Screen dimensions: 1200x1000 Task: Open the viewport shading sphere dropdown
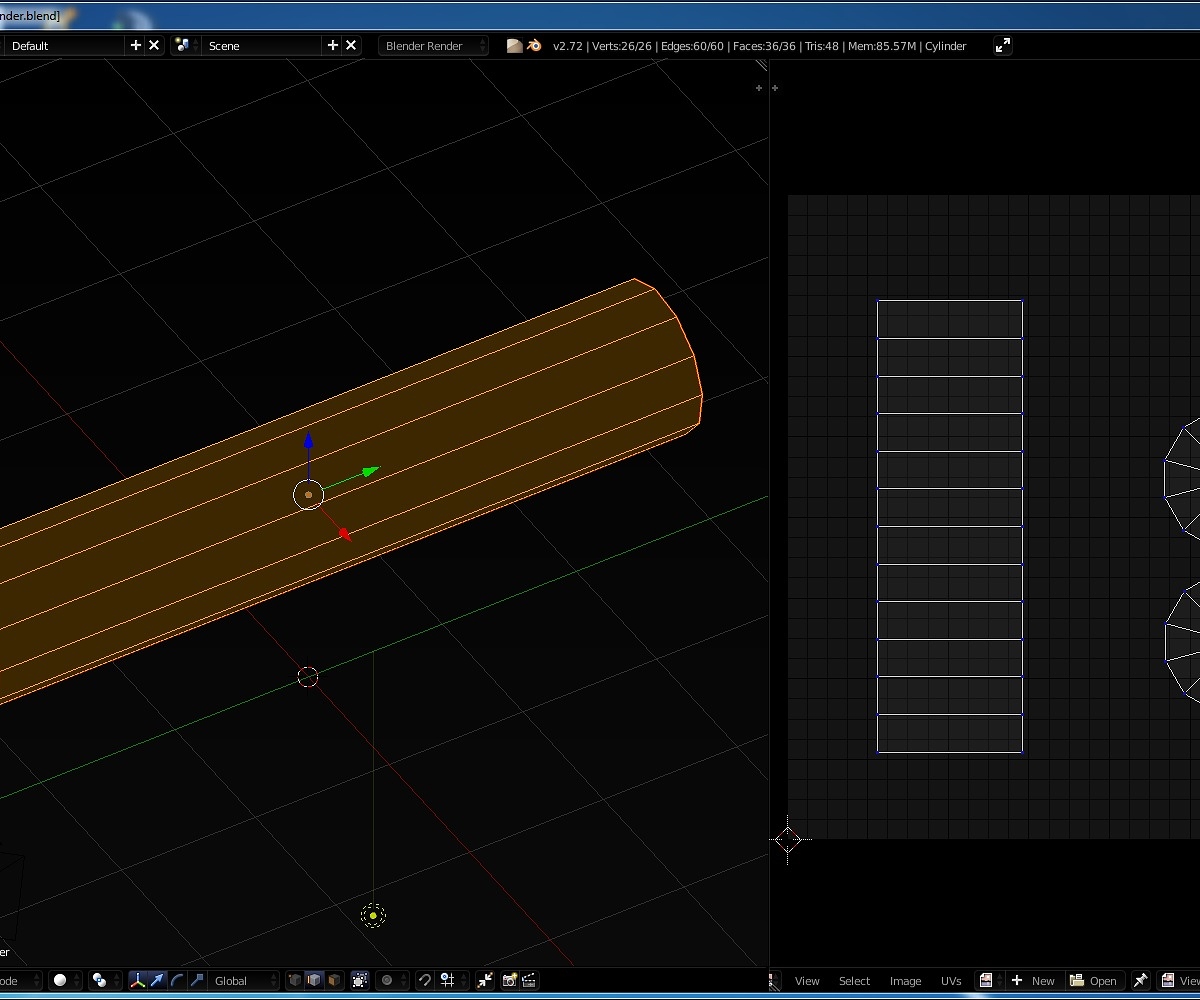click(66, 980)
